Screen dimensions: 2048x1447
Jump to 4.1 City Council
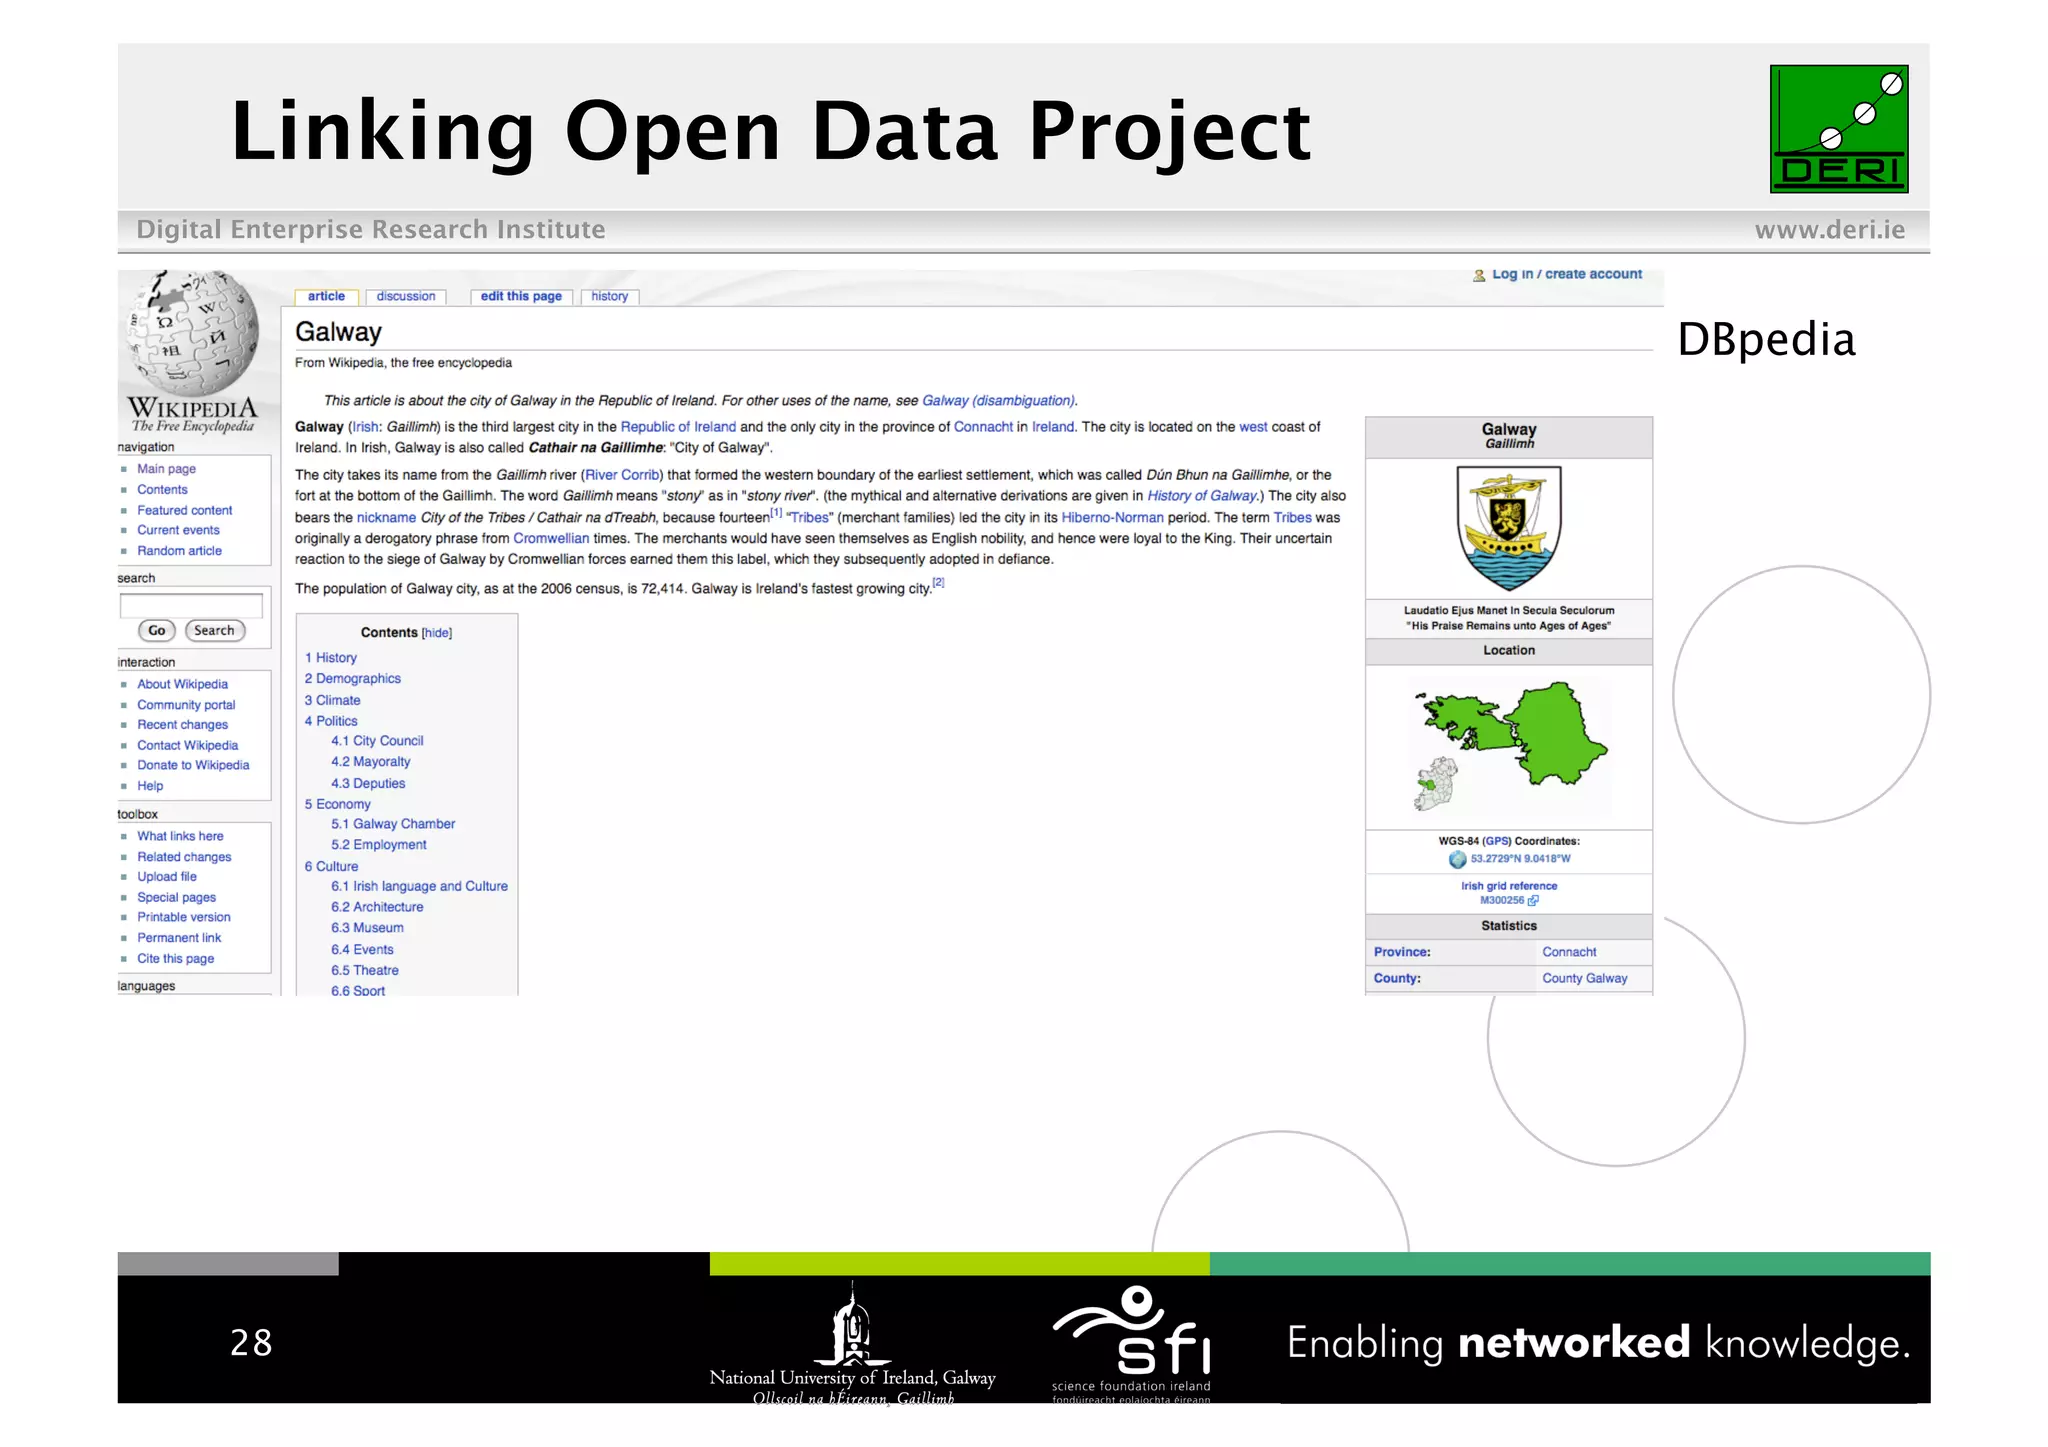(377, 741)
